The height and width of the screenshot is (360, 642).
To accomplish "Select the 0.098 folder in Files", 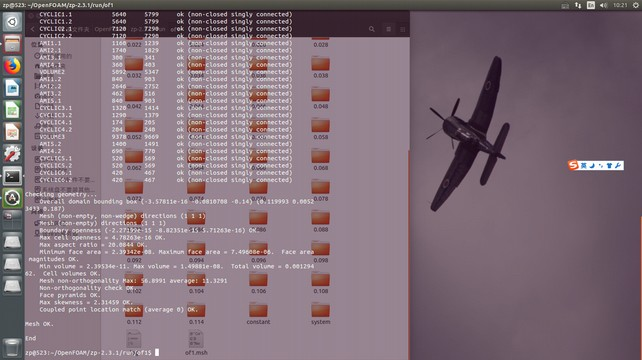I will pos(321,252).
